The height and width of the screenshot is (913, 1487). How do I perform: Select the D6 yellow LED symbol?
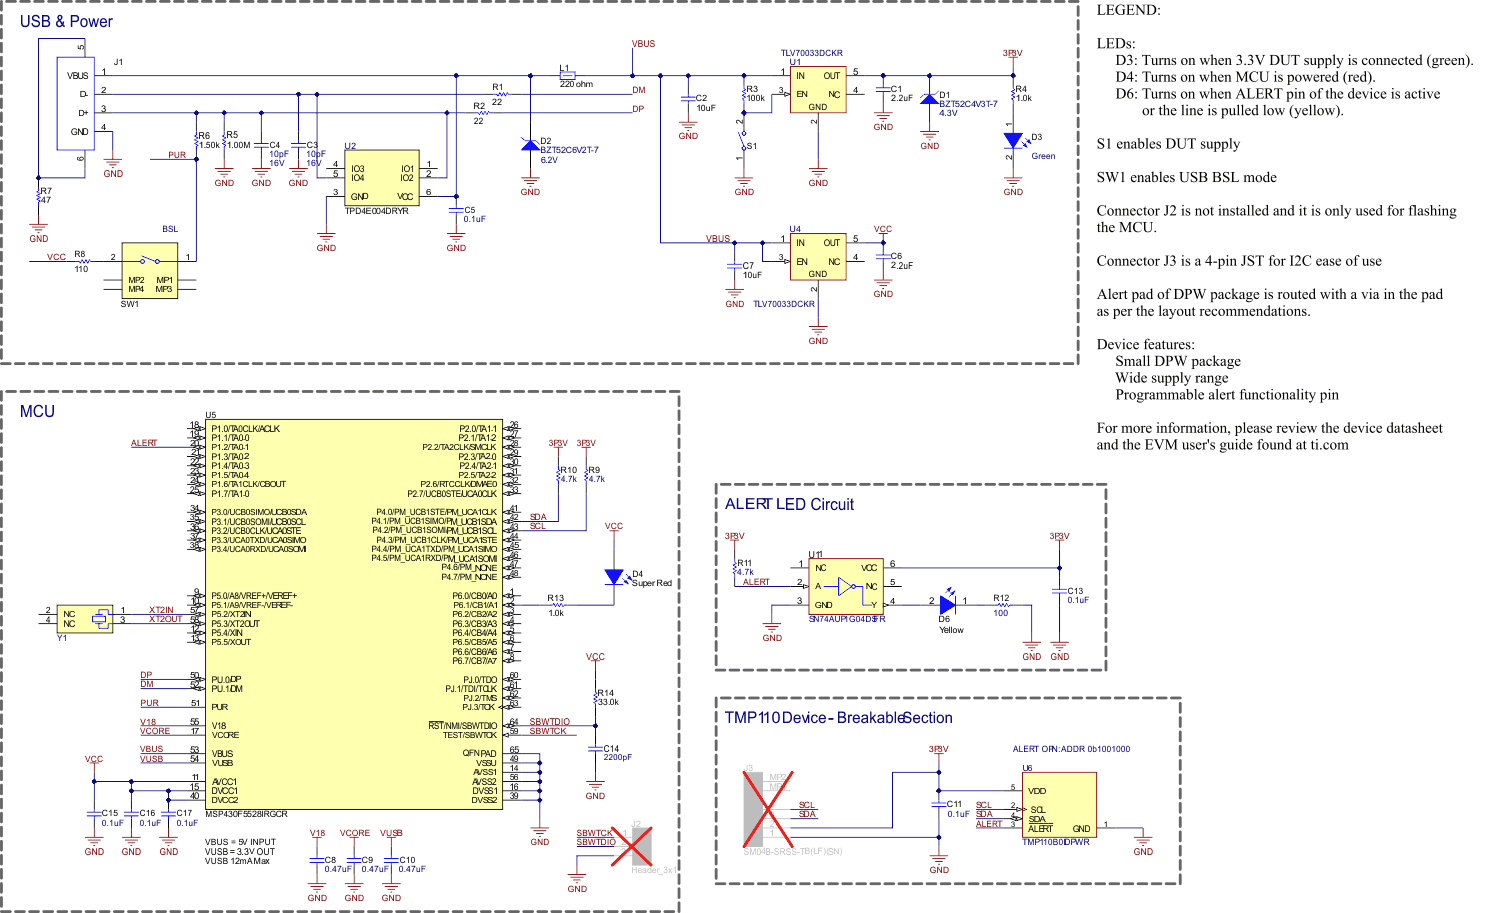tap(948, 603)
